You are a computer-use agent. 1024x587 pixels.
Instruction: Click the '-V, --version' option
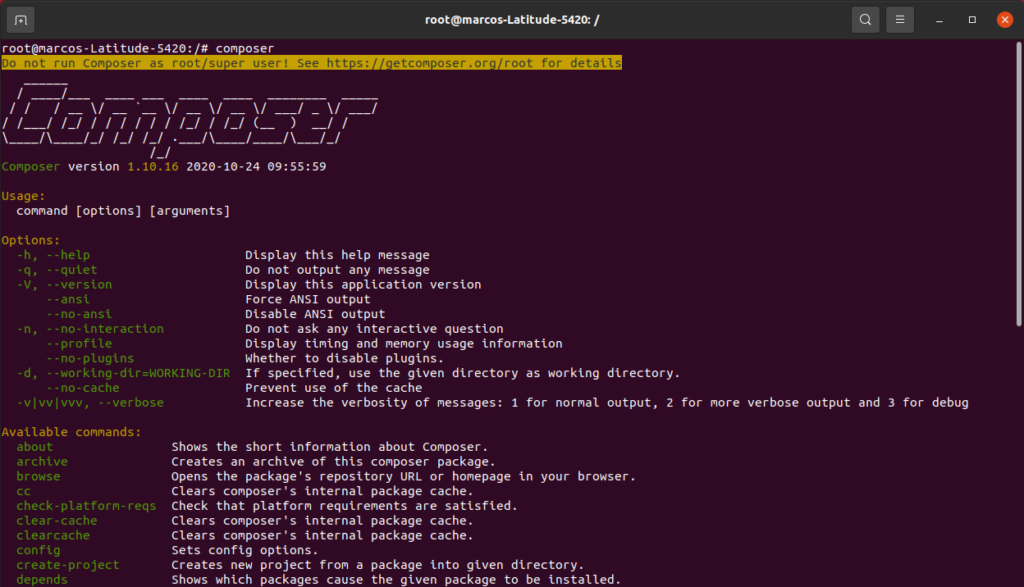coord(64,285)
